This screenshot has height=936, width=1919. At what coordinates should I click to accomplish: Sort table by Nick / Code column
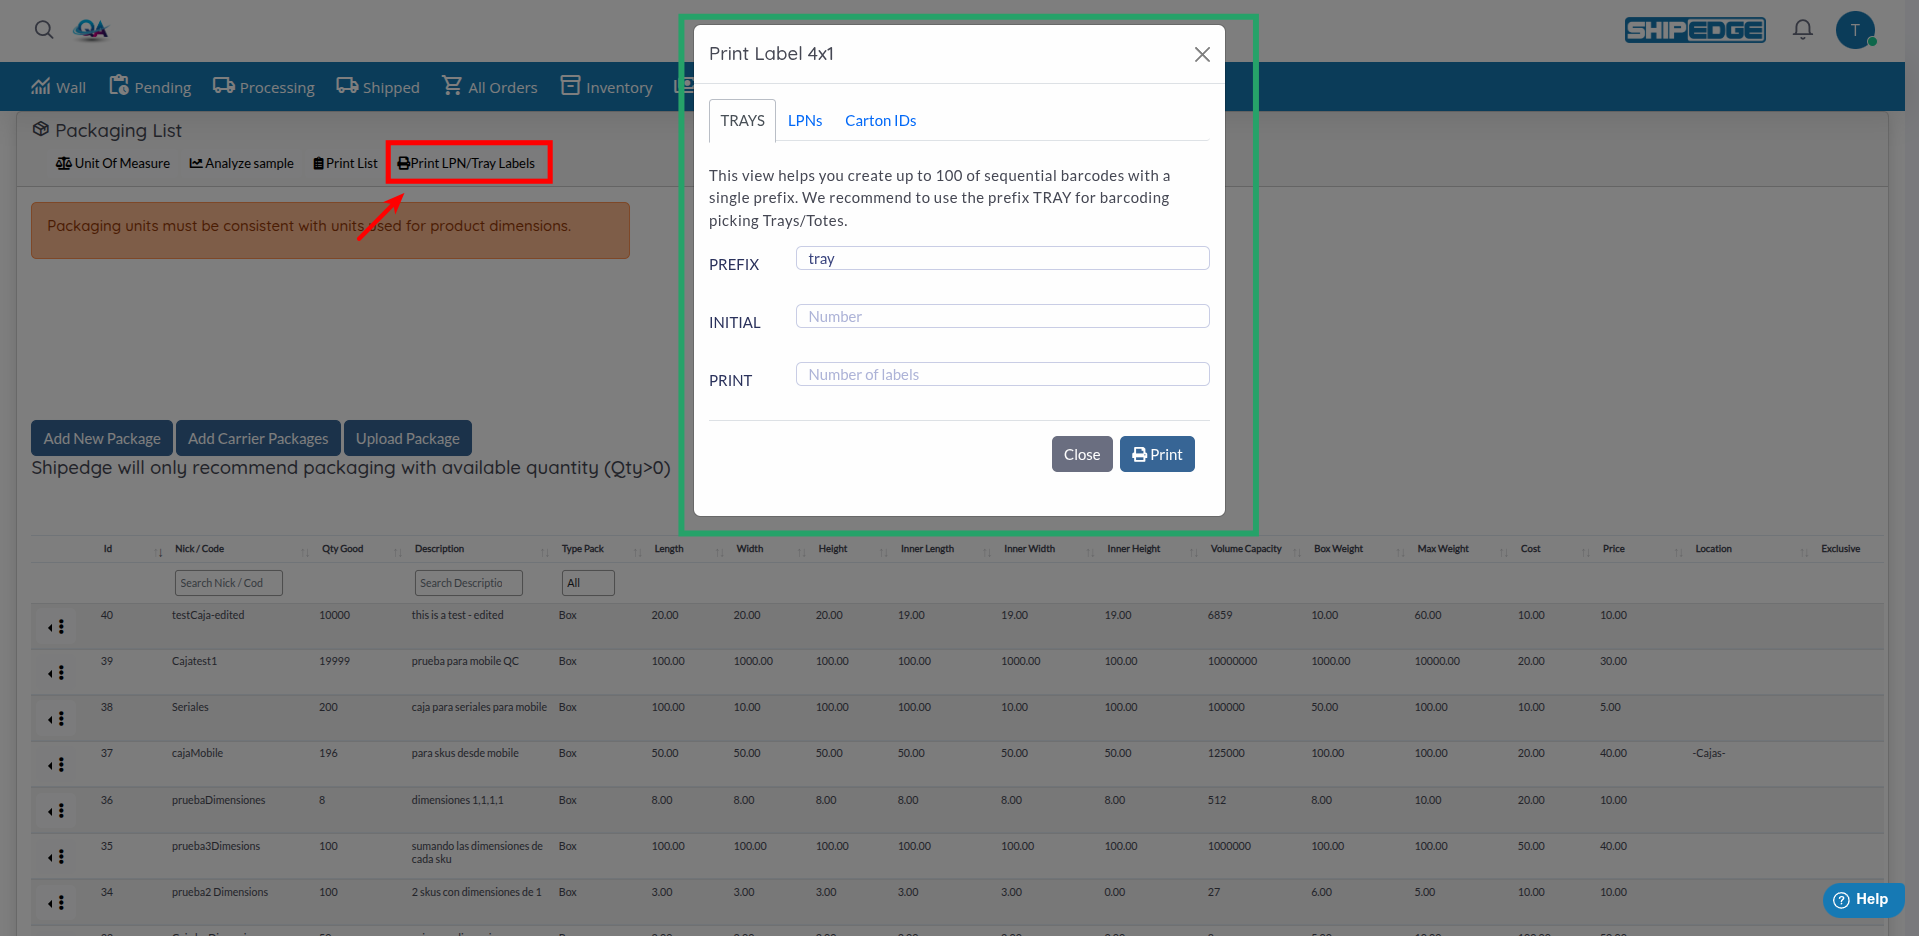coord(200,549)
